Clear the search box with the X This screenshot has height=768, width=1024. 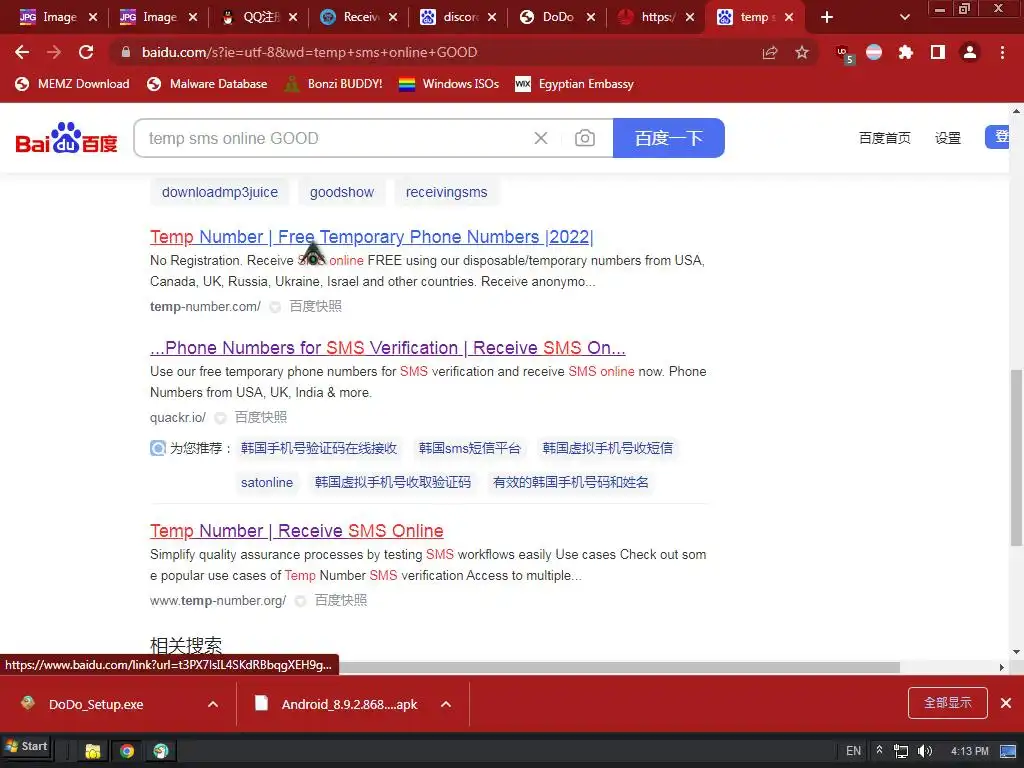pos(541,138)
